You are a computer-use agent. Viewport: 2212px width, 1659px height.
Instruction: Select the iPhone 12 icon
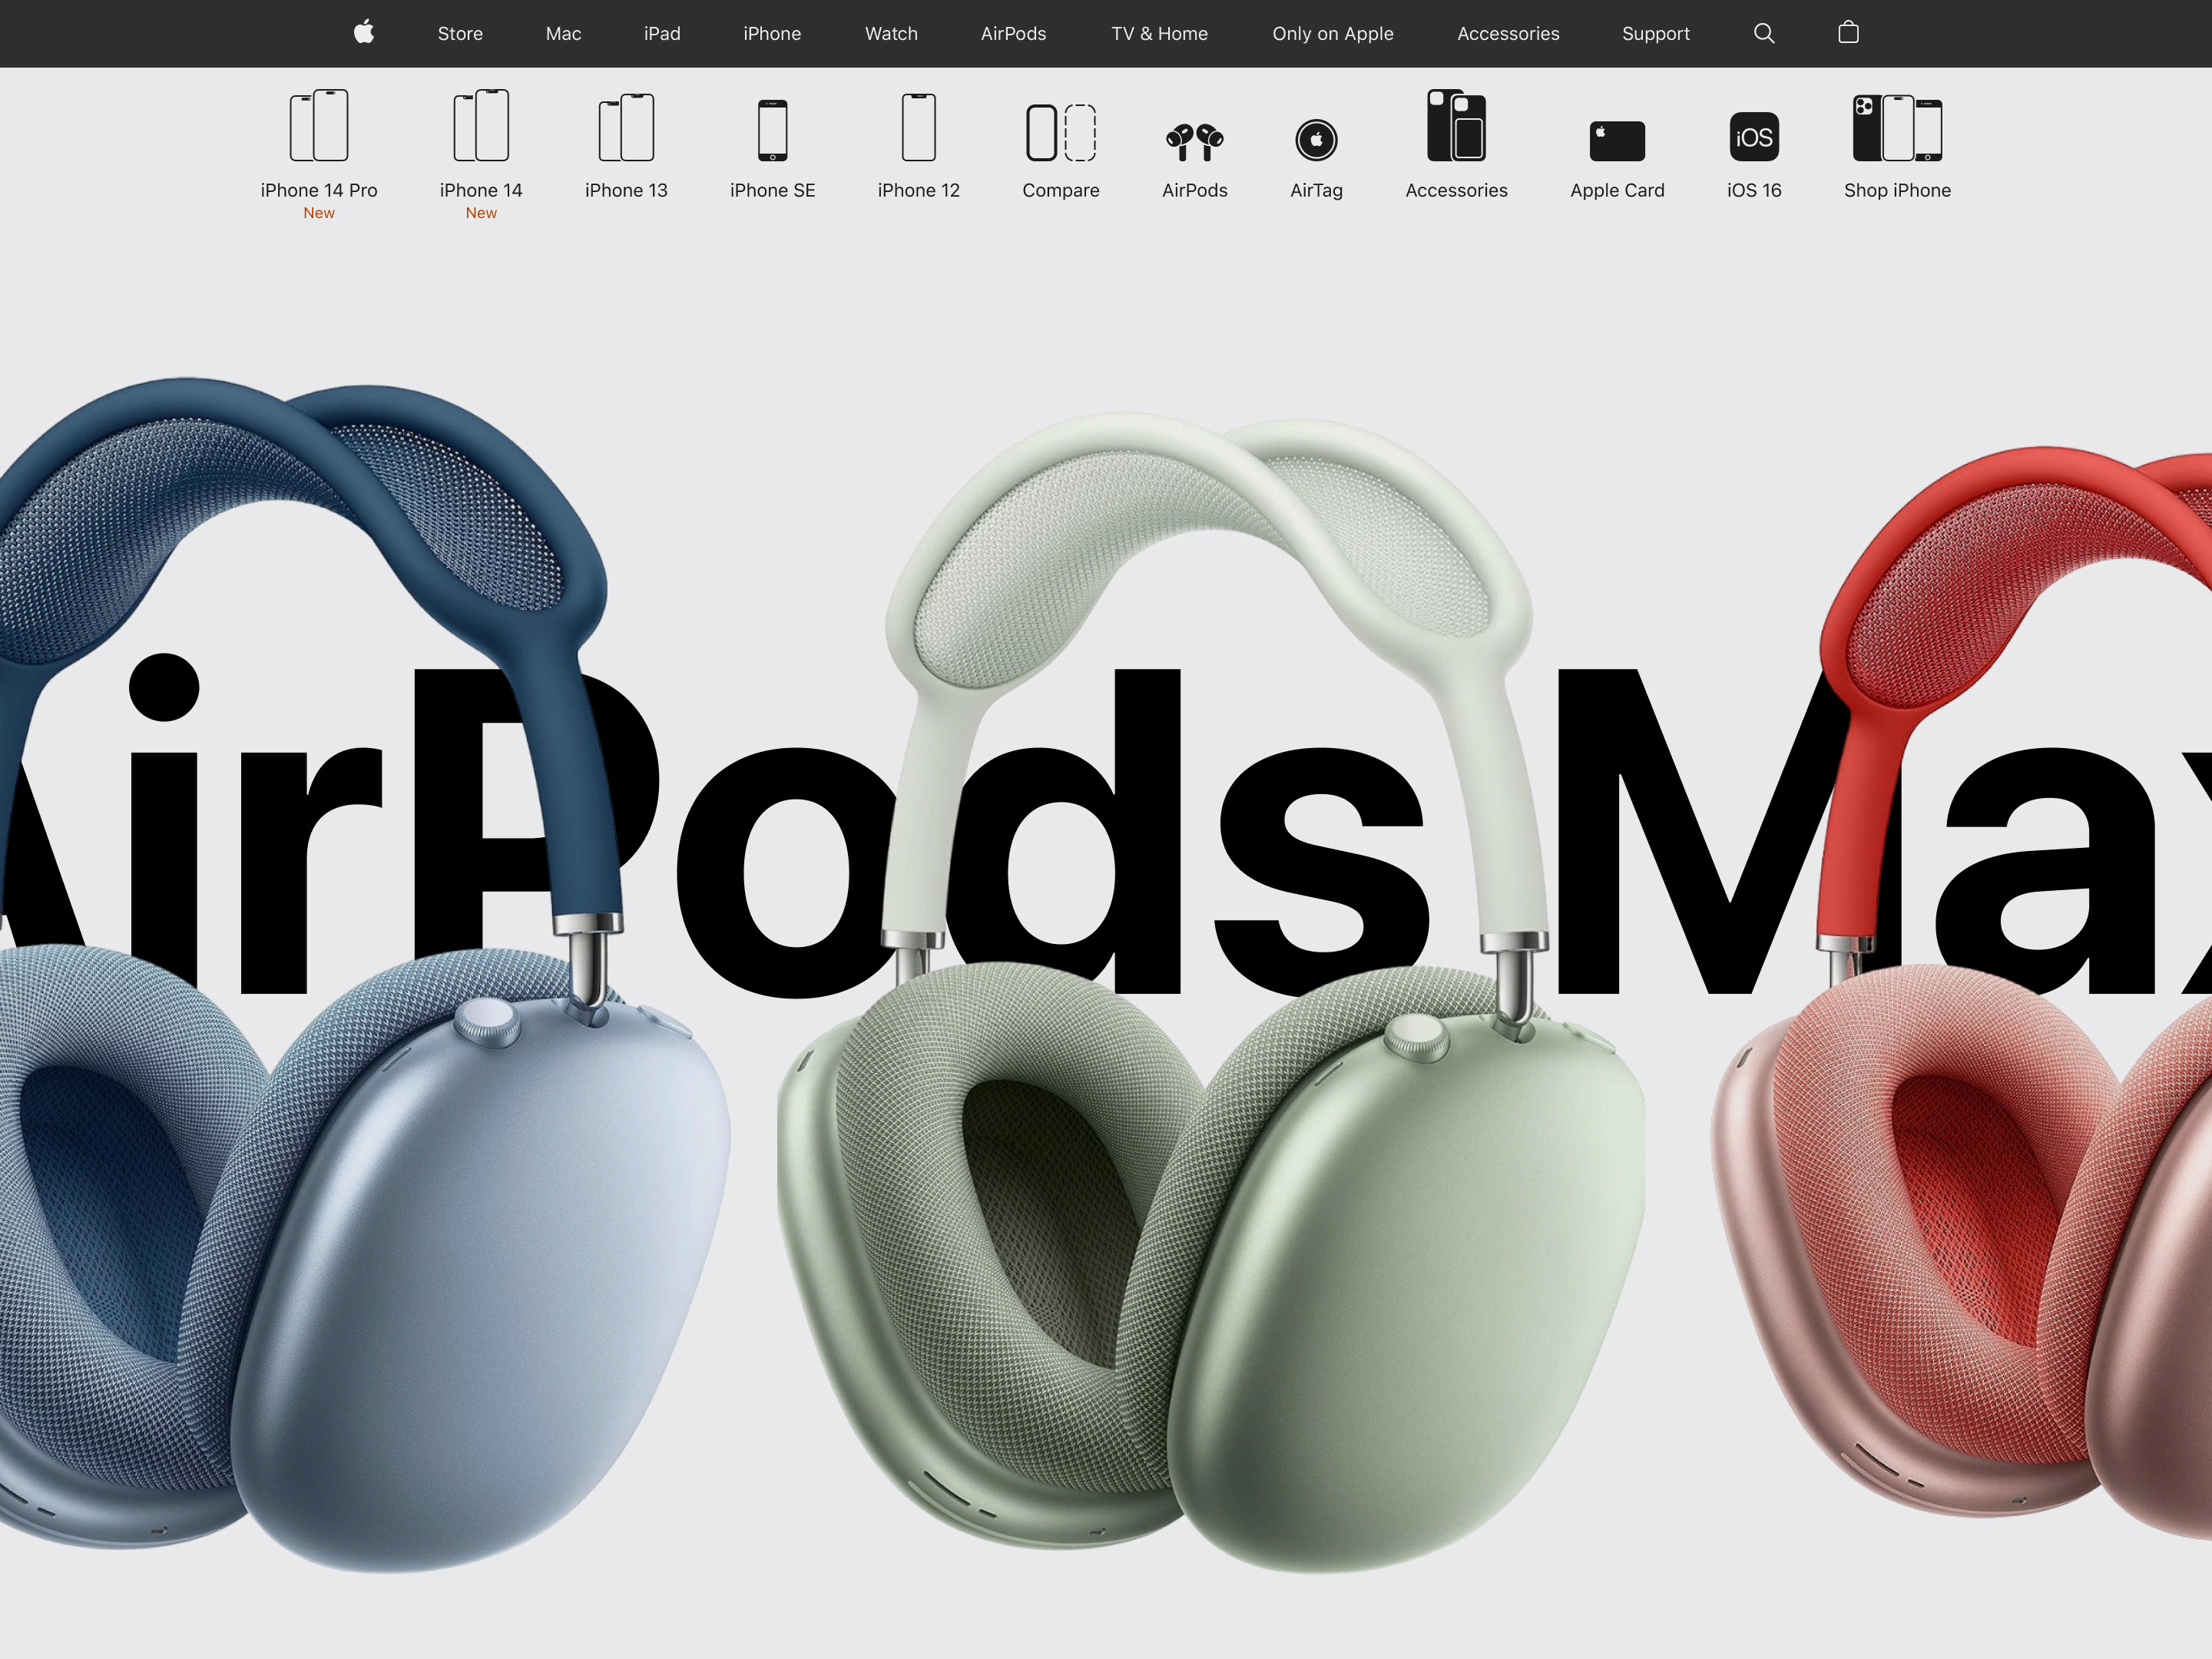[919, 127]
